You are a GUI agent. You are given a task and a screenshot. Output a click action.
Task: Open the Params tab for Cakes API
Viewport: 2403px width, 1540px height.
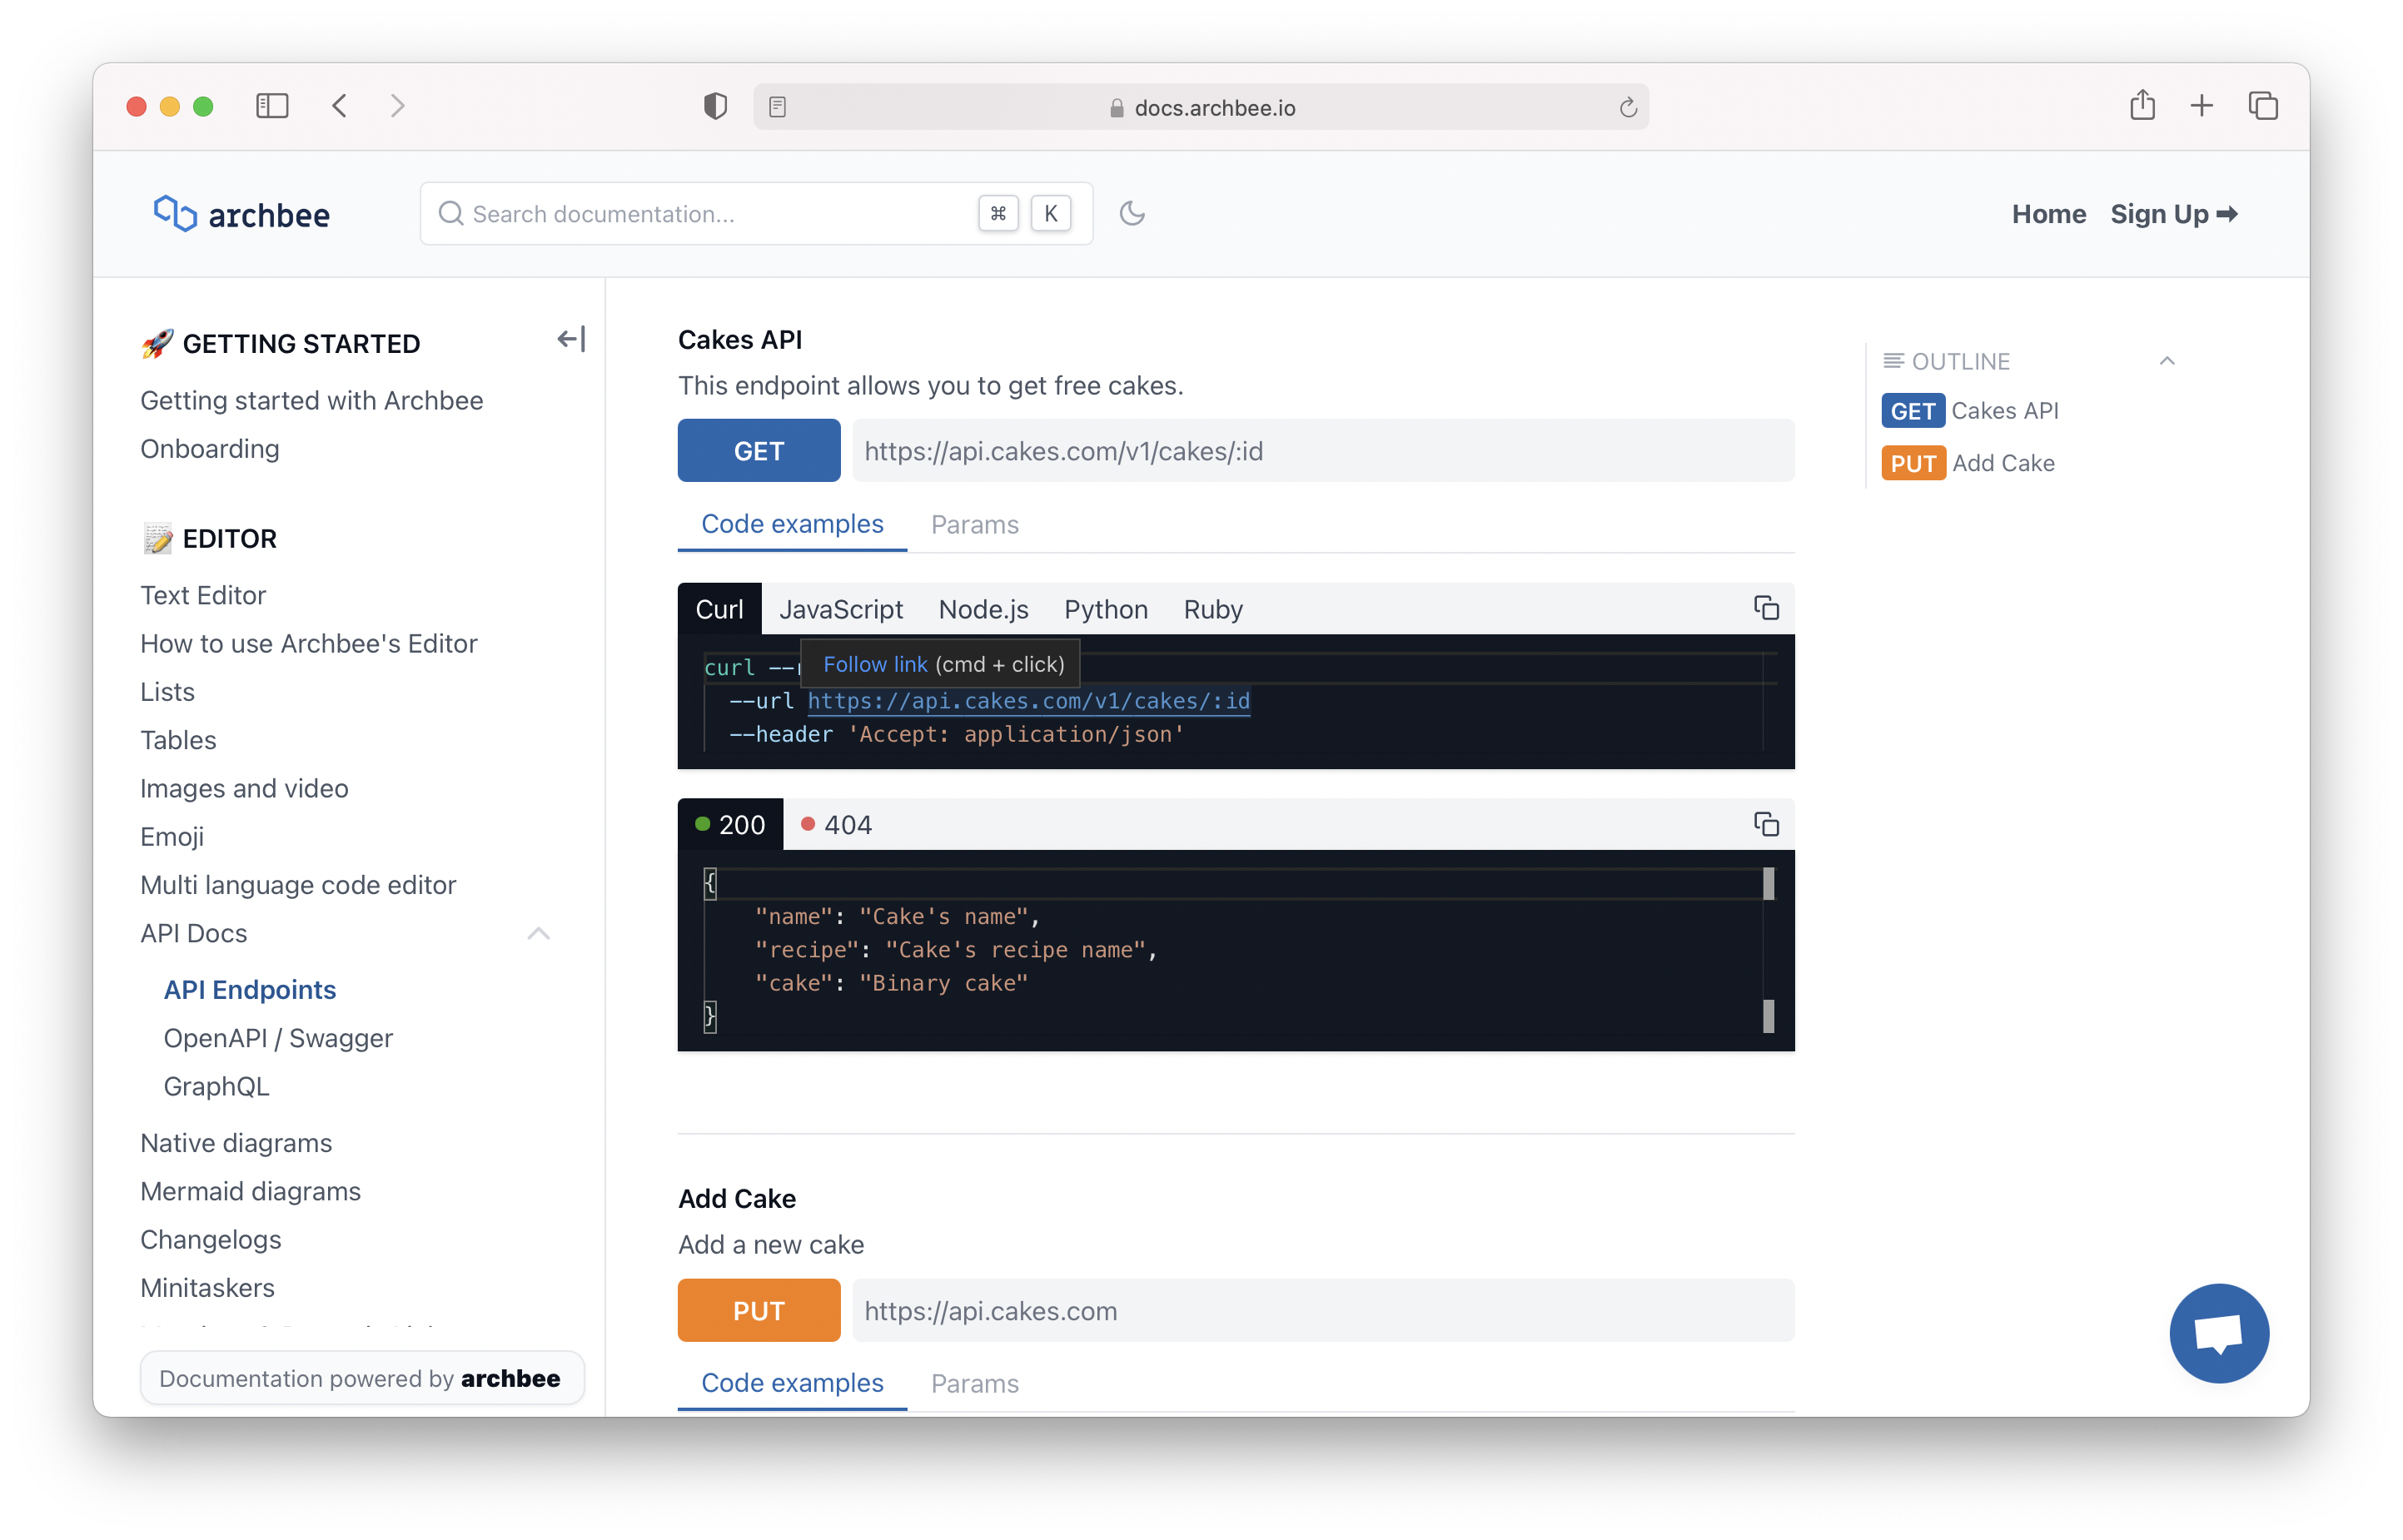click(x=974, y=524)
